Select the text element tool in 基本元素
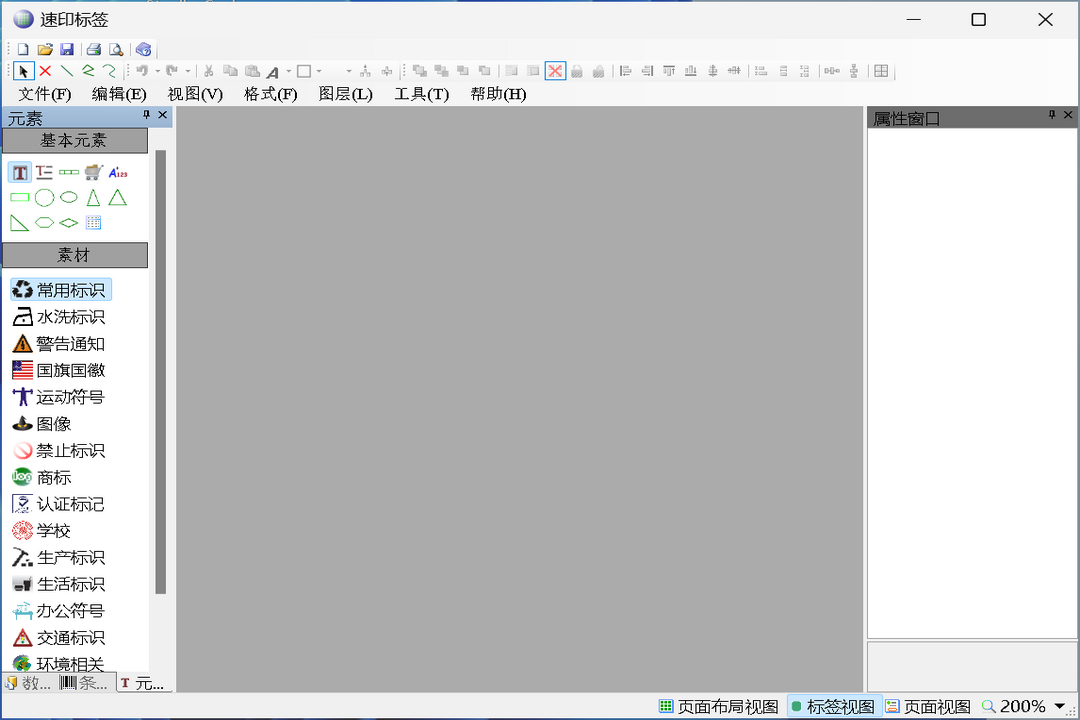This screenshot has width=1080, height=720. [20, 172]
